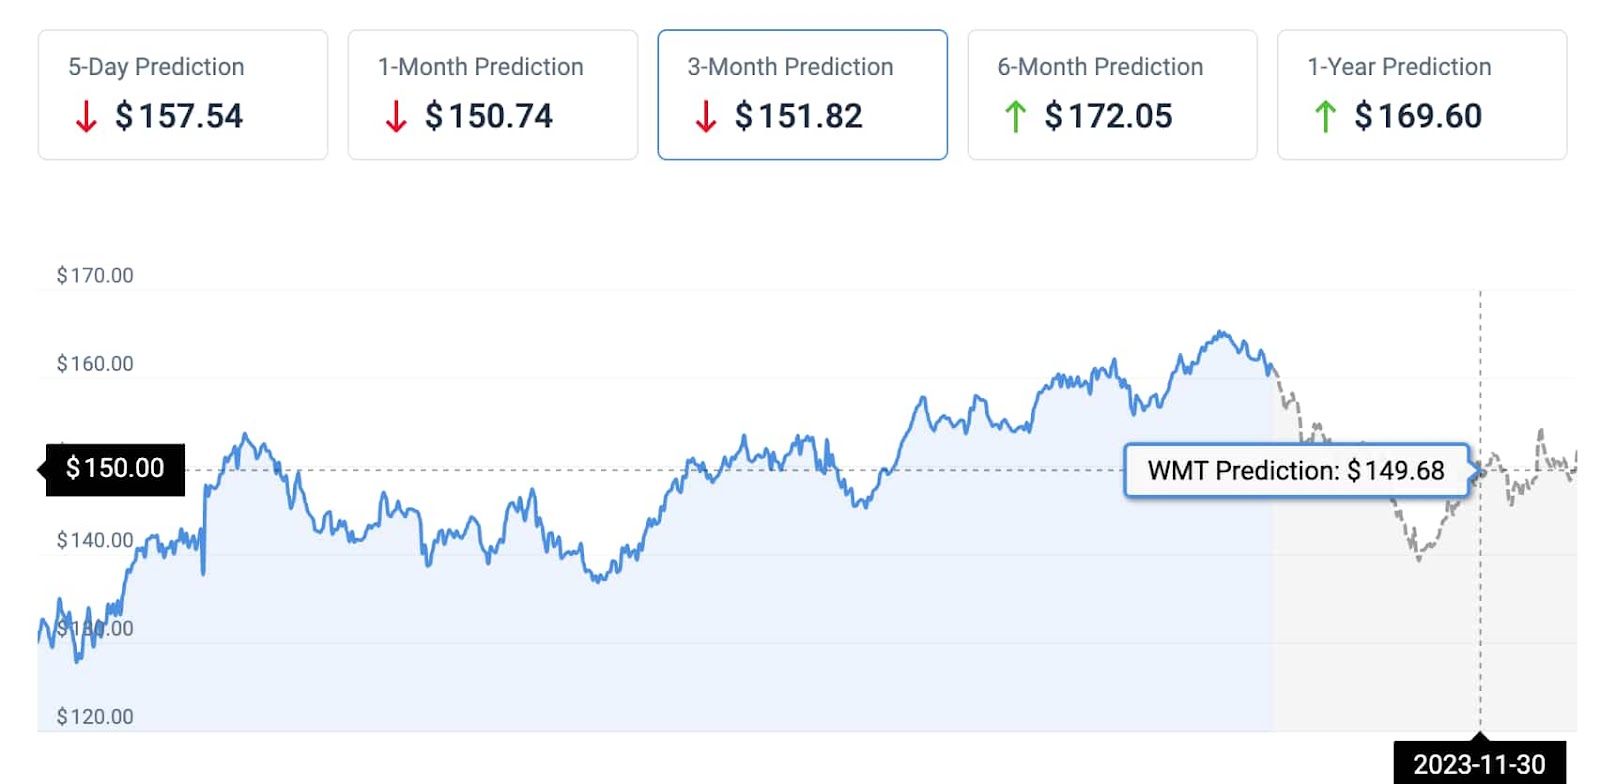The height and width of the screenshot is (784, 1600).
Task: Click the $170.00 y-axis label
Action: coord(95,275)
